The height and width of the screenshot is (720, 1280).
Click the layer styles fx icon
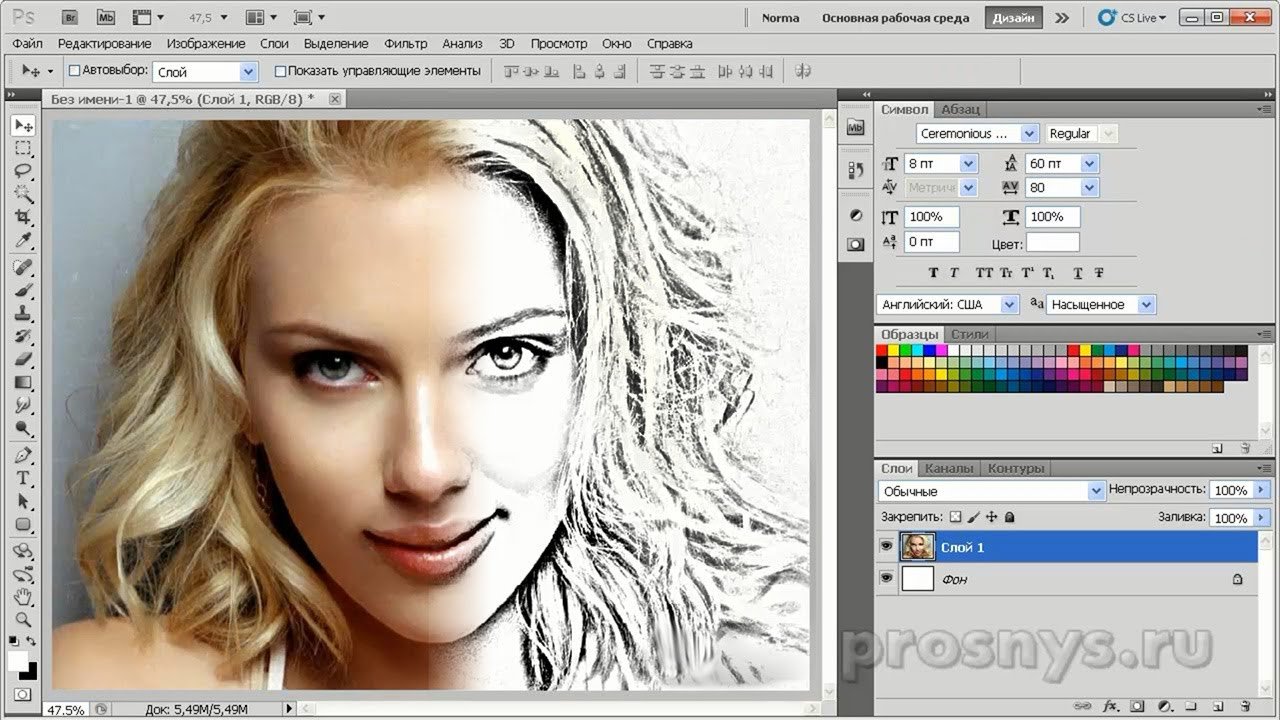coord(1108,706)
